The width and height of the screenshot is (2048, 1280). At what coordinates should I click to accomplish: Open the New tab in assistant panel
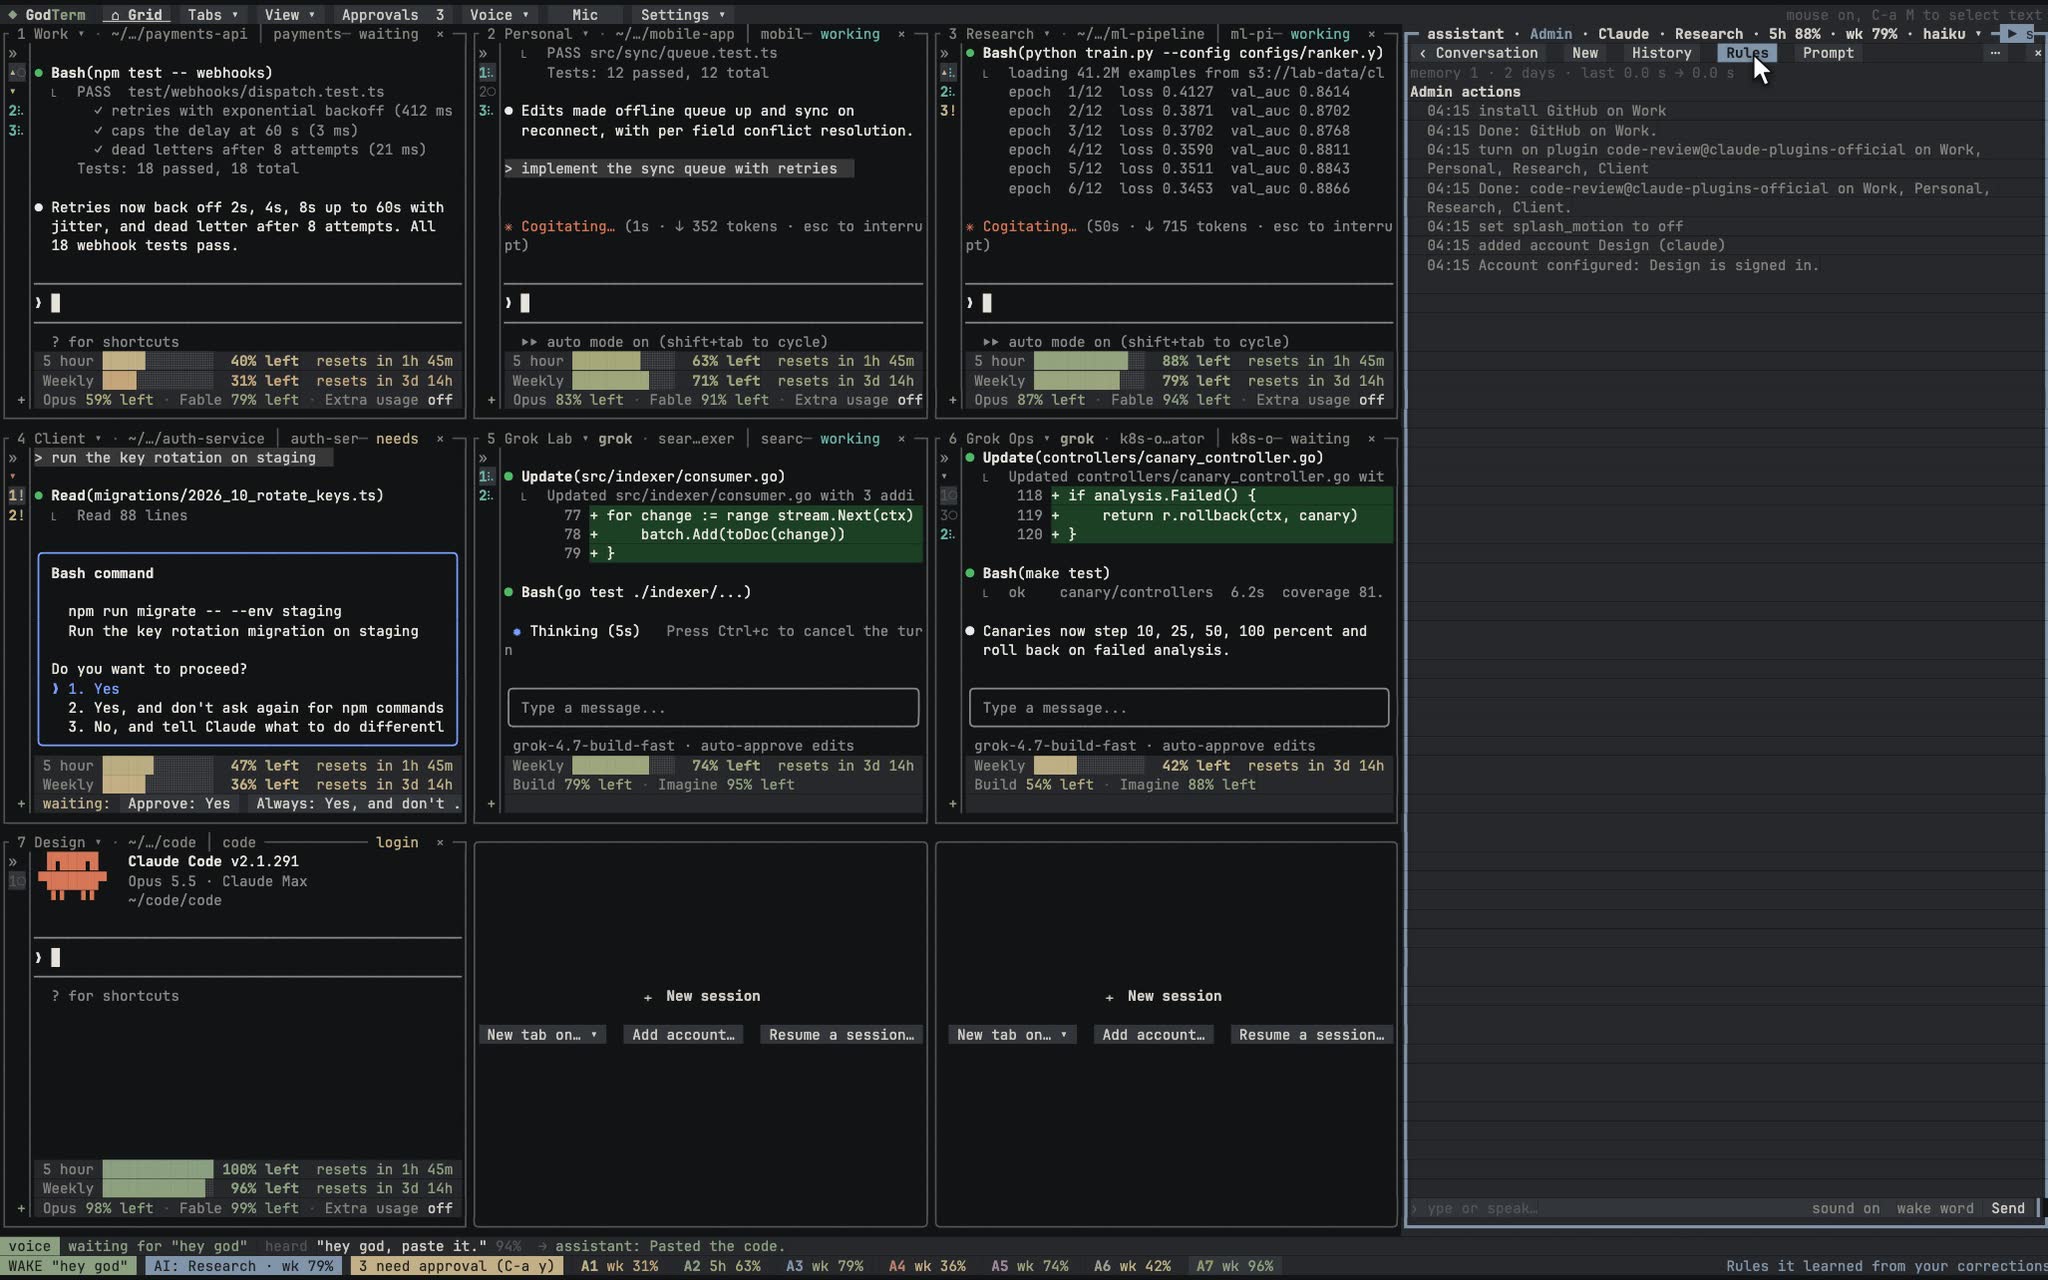[1585, 53]
